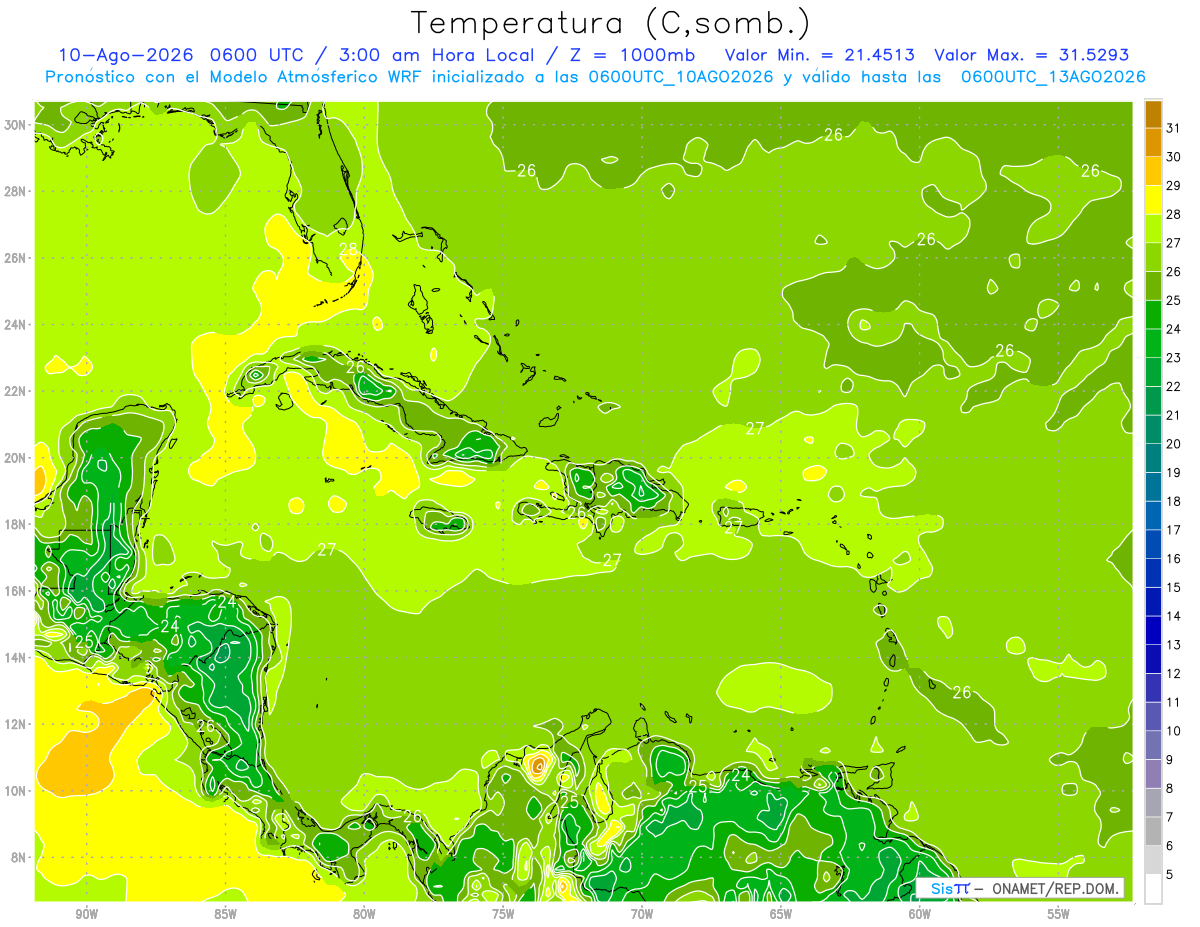Click the 60W longitude axis label
The height and width of the screenshot is (927, 1200).
(x=920, y=914)
